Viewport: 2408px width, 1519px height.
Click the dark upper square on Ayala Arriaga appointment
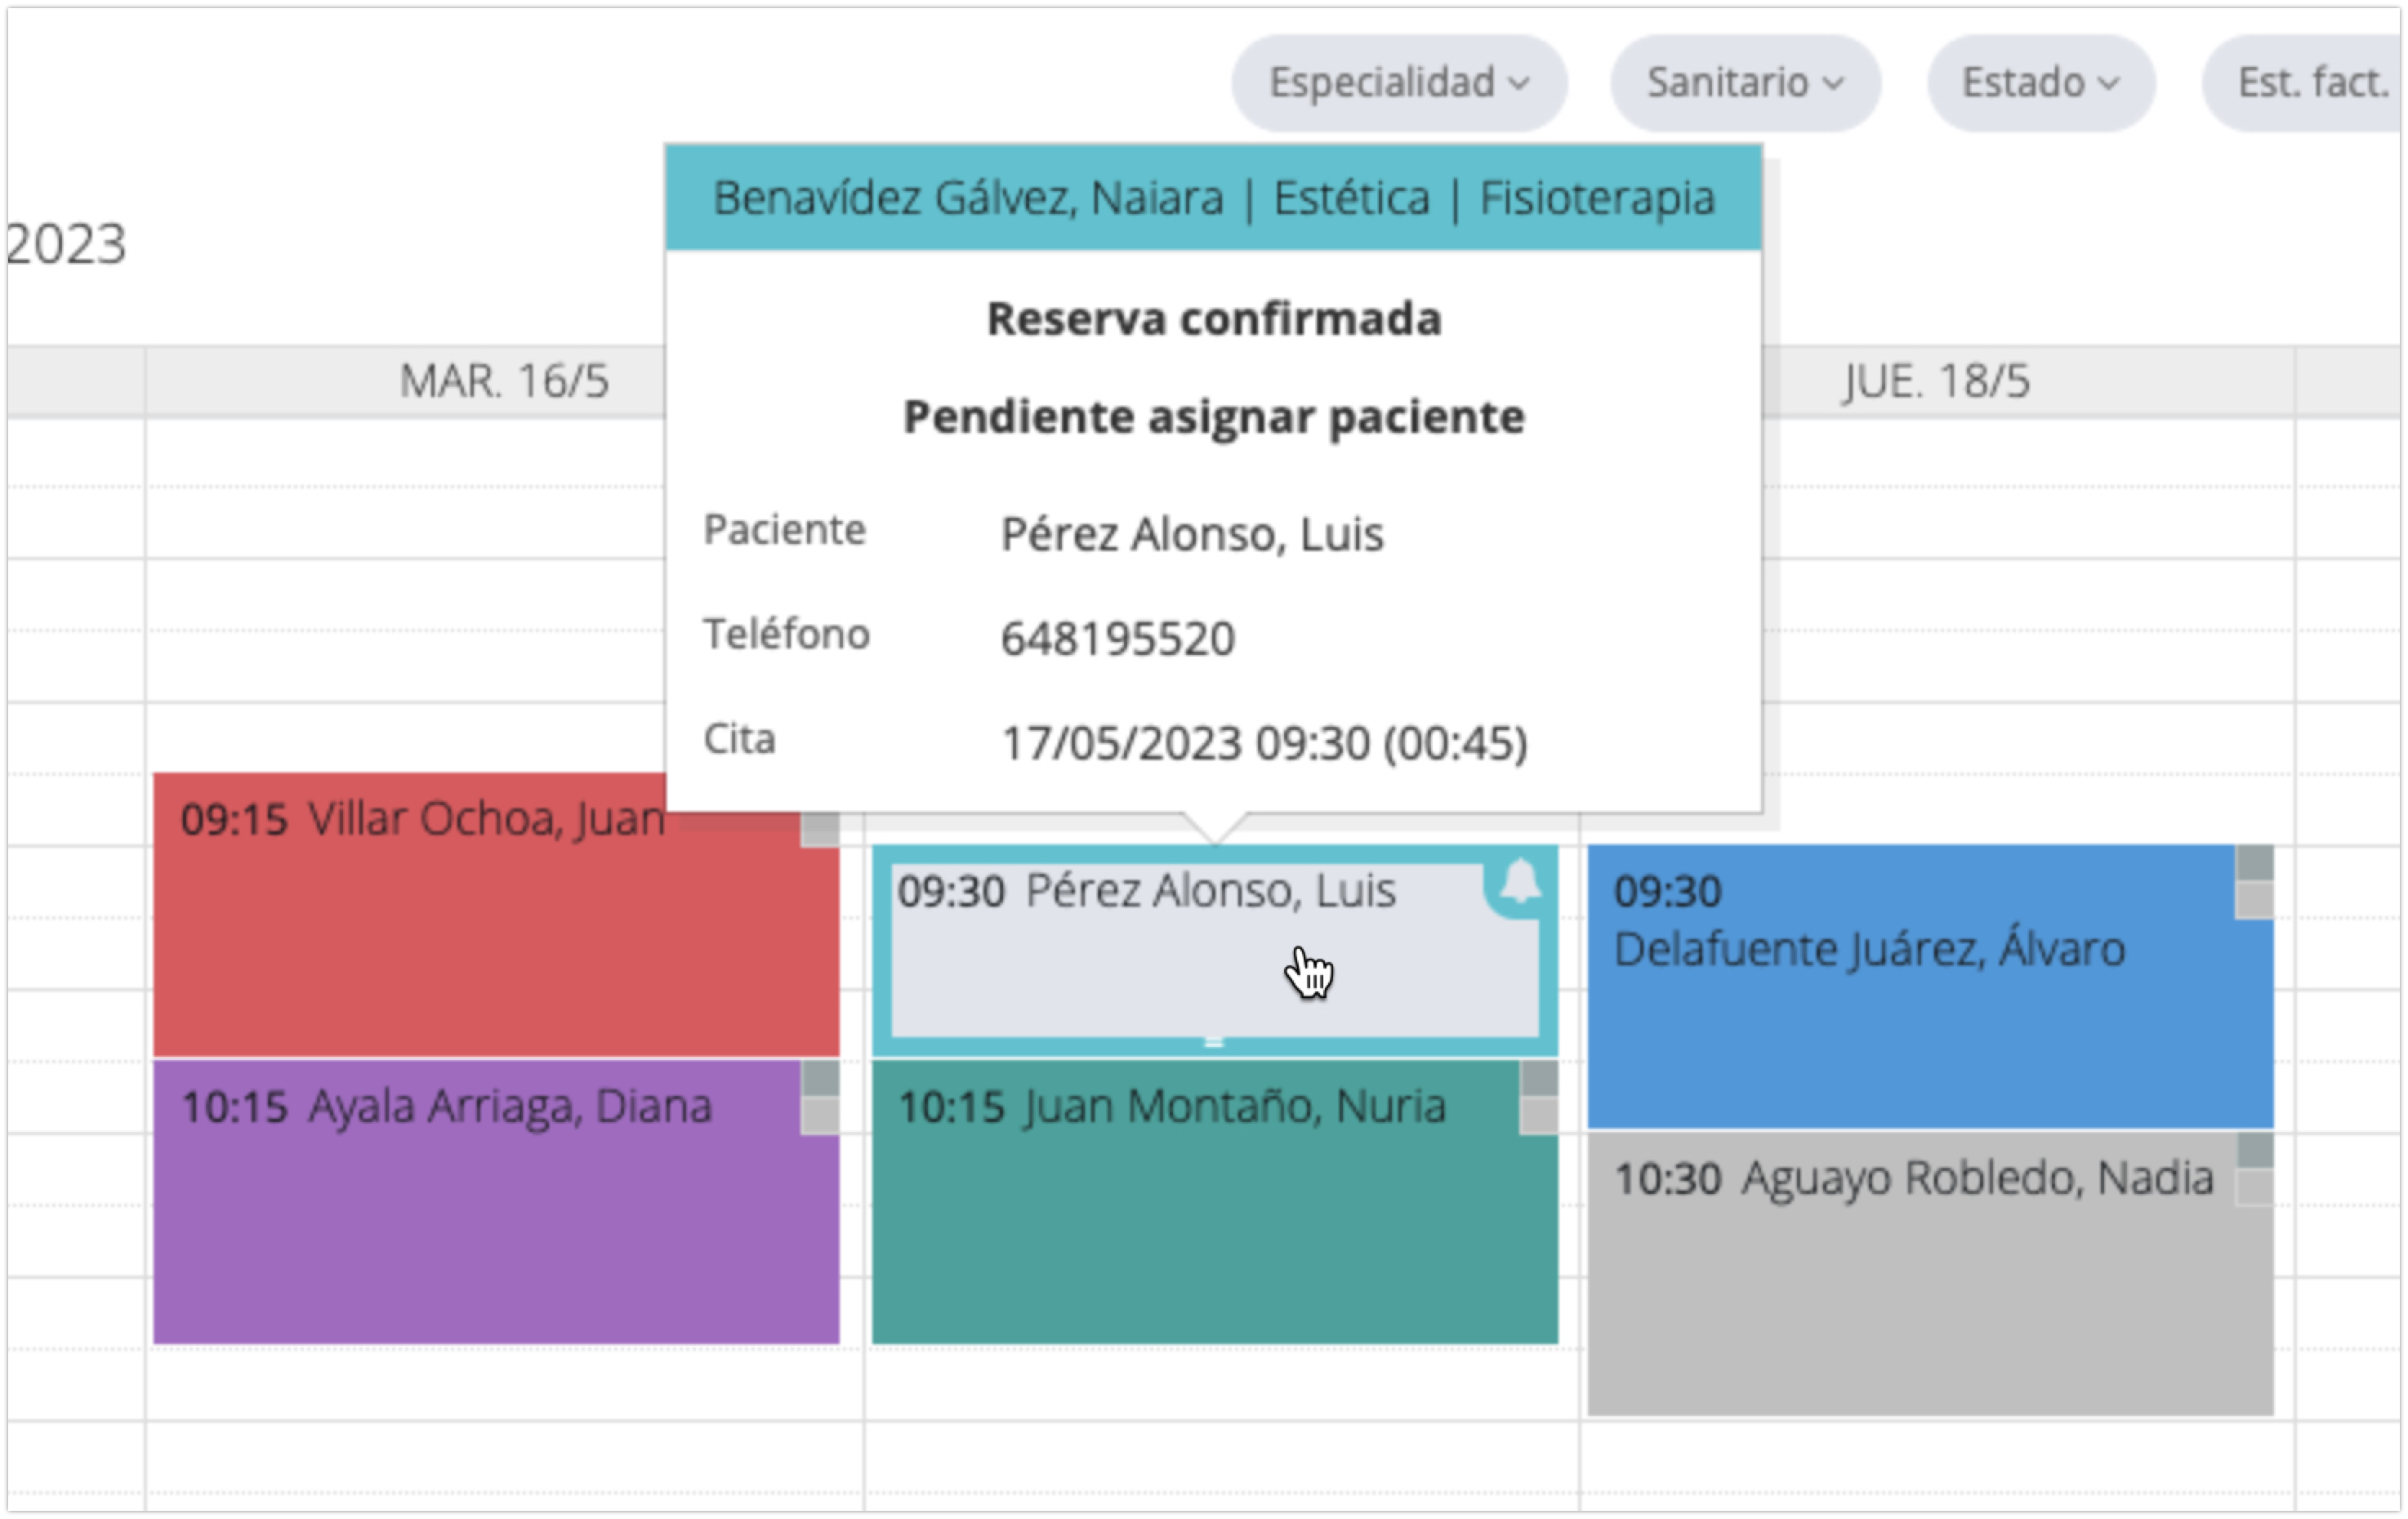coord(820,1079)
